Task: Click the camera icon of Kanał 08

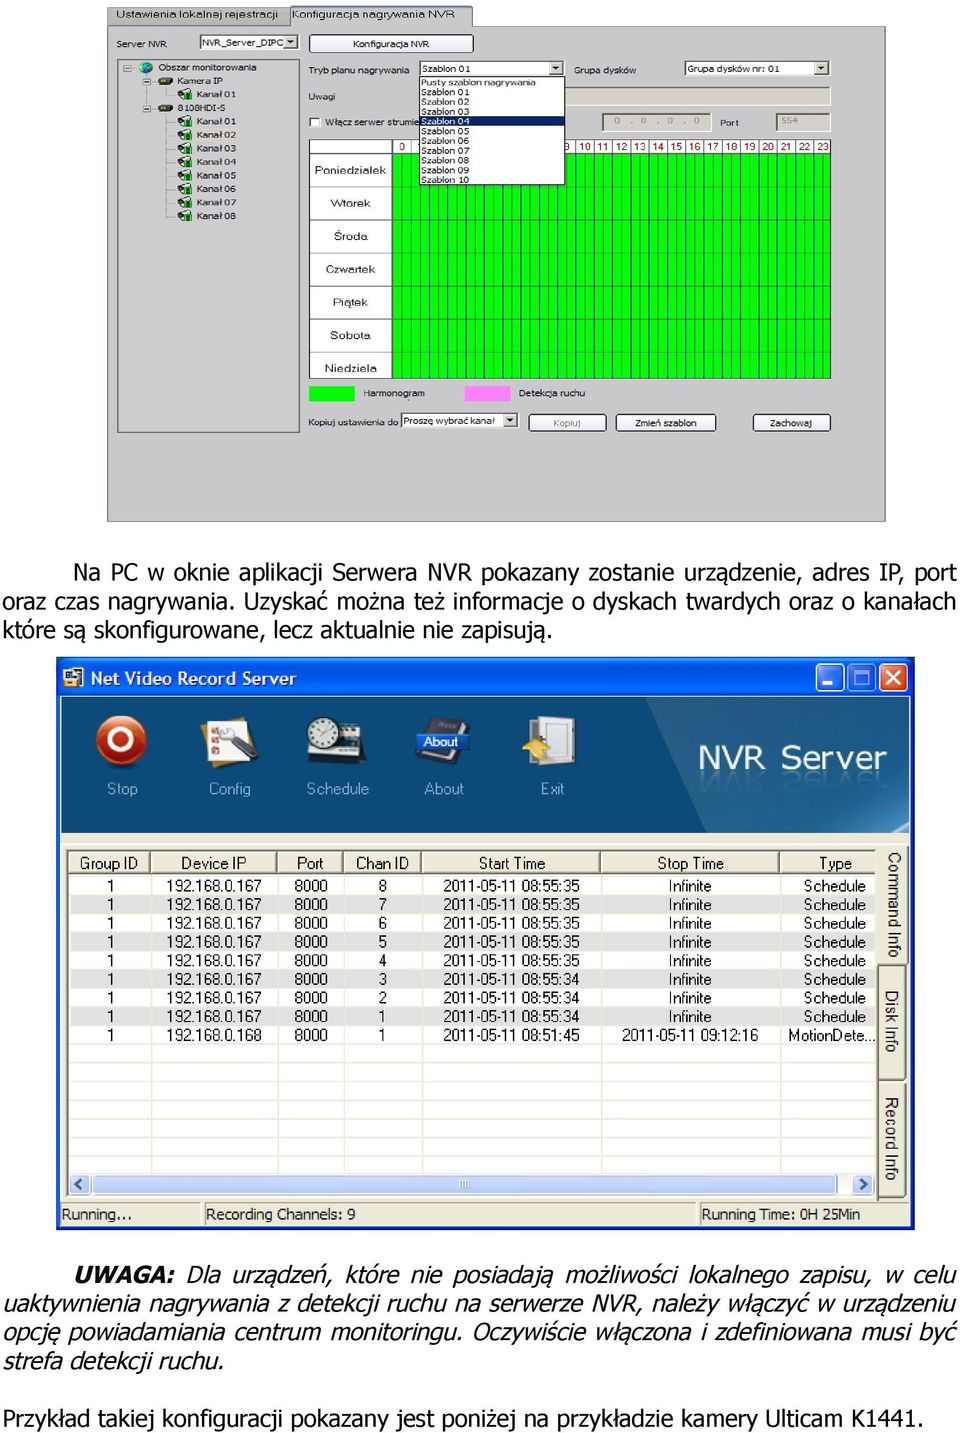Action: point(184,216)
